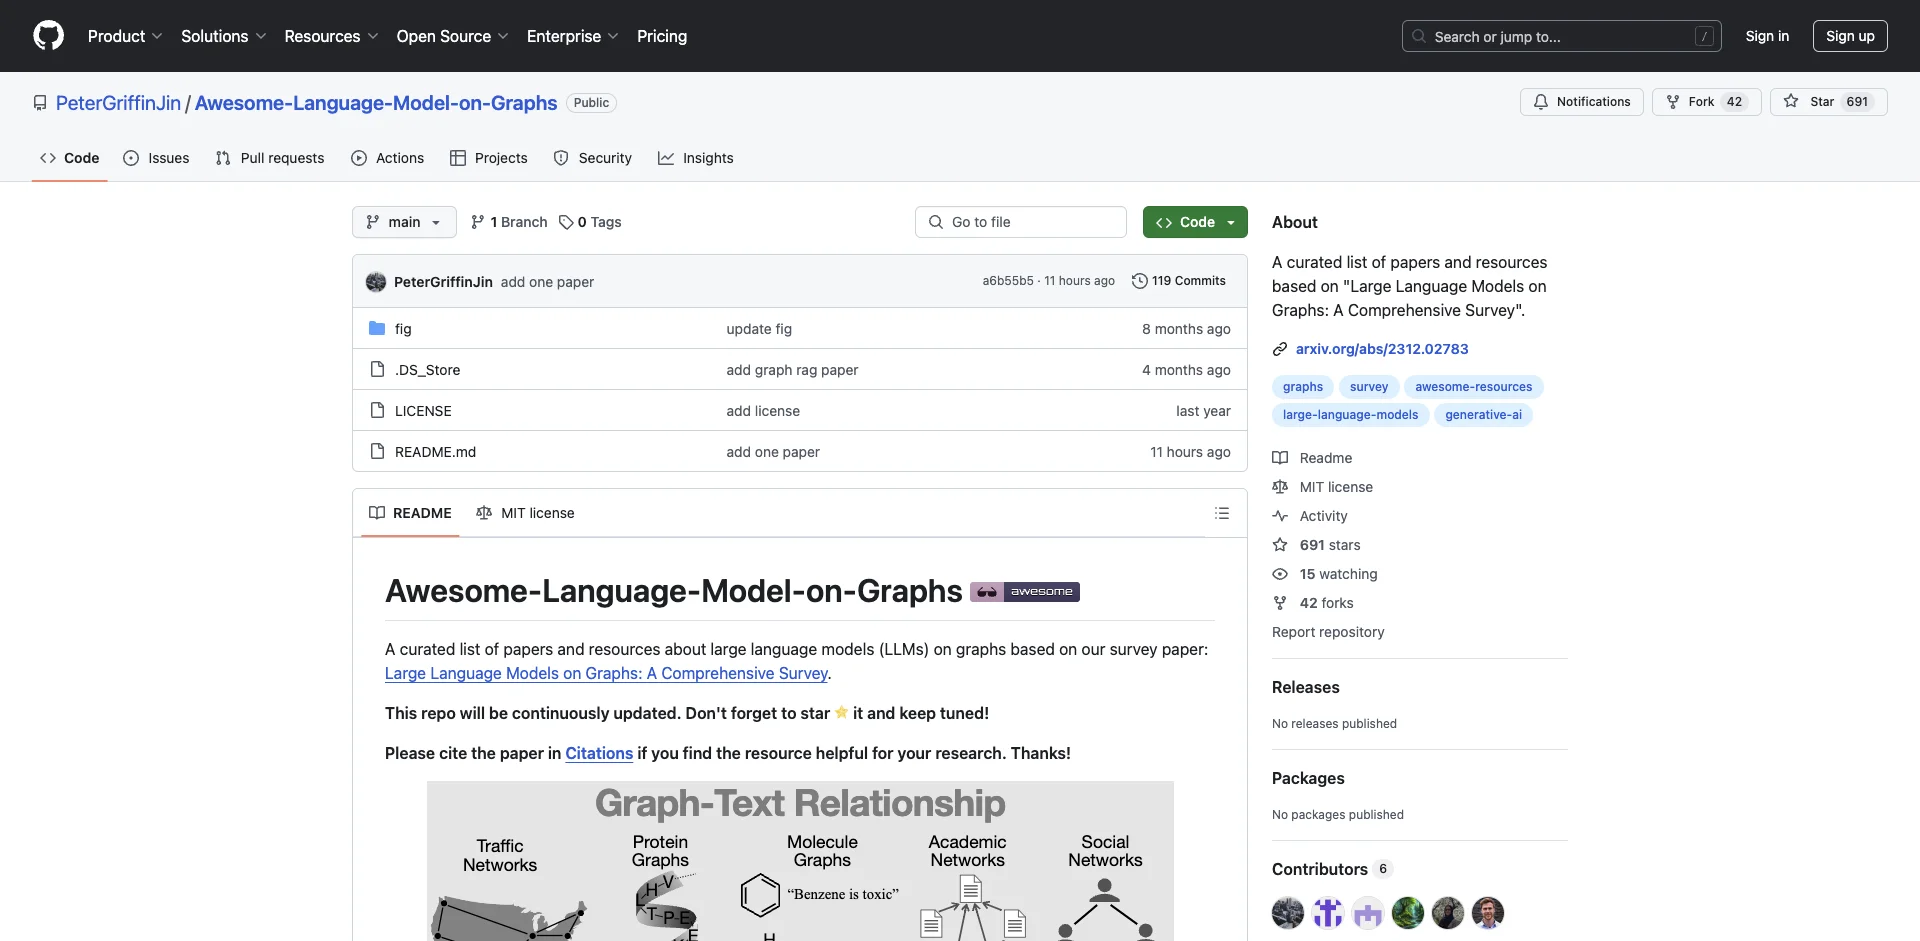Viewport: 1920px width, 941px height.
Task: Click the awesome badge
Action: [x=1025, y=592]
